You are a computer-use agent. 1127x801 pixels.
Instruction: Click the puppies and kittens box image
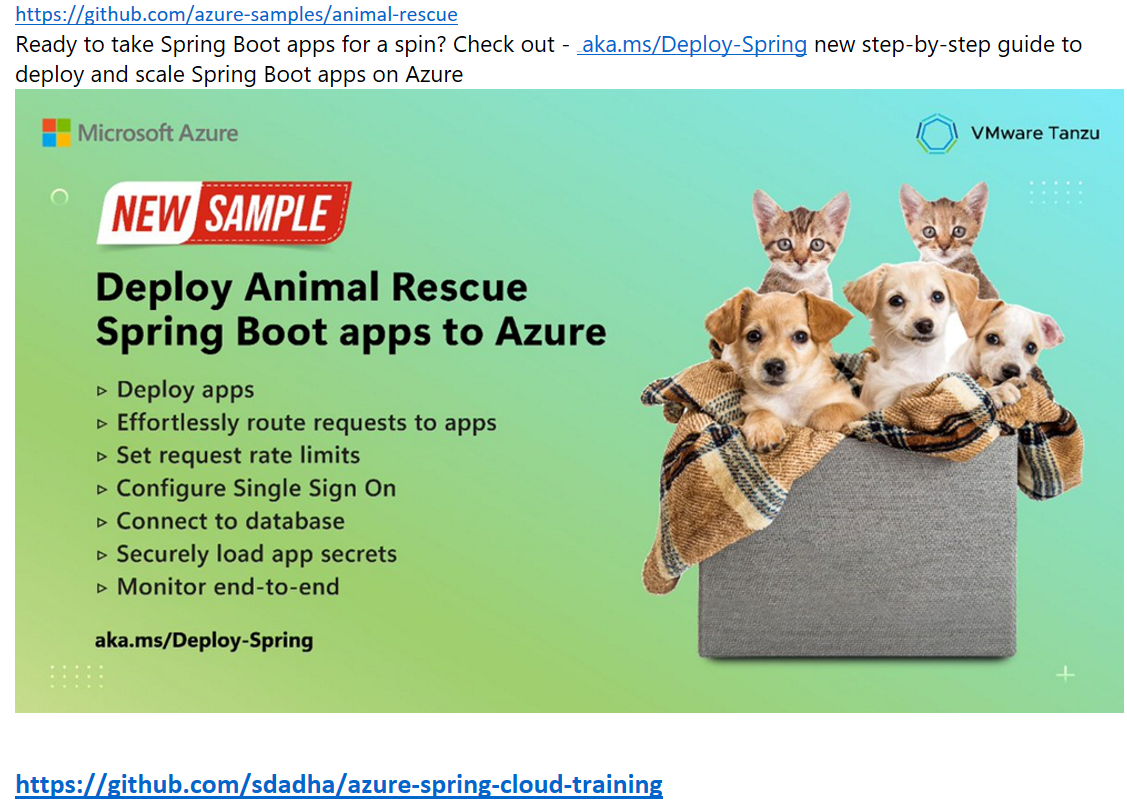862,420
